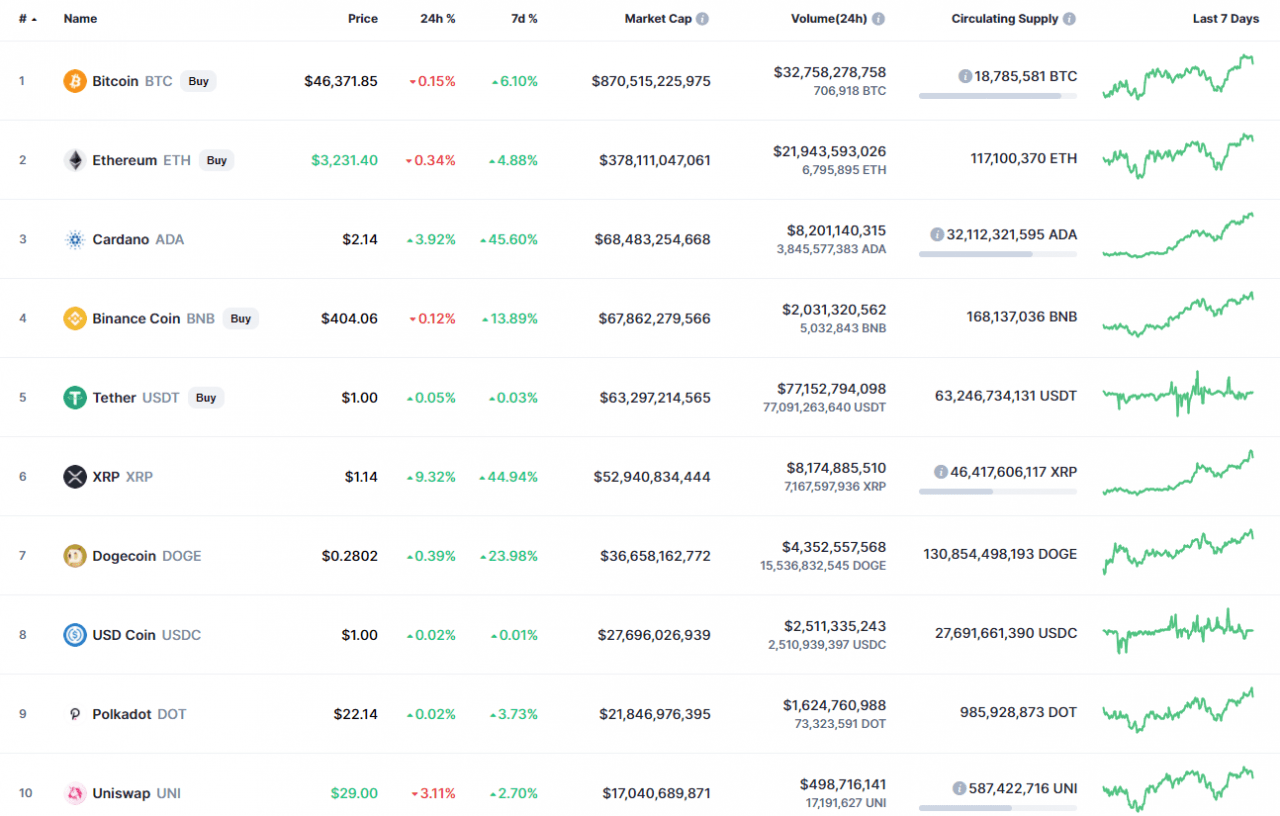Click the Uniswap price $29.00
The width and height of the screenshot is (1280, 816).
tap(354, 793)
